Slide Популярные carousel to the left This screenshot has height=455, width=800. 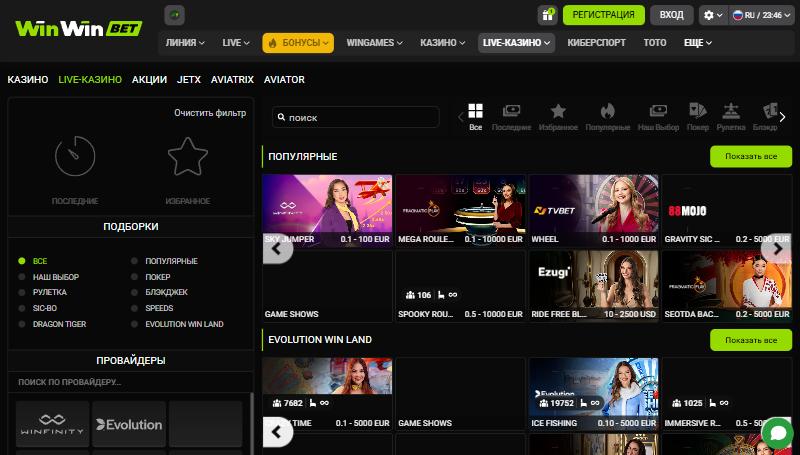(277, 248)
